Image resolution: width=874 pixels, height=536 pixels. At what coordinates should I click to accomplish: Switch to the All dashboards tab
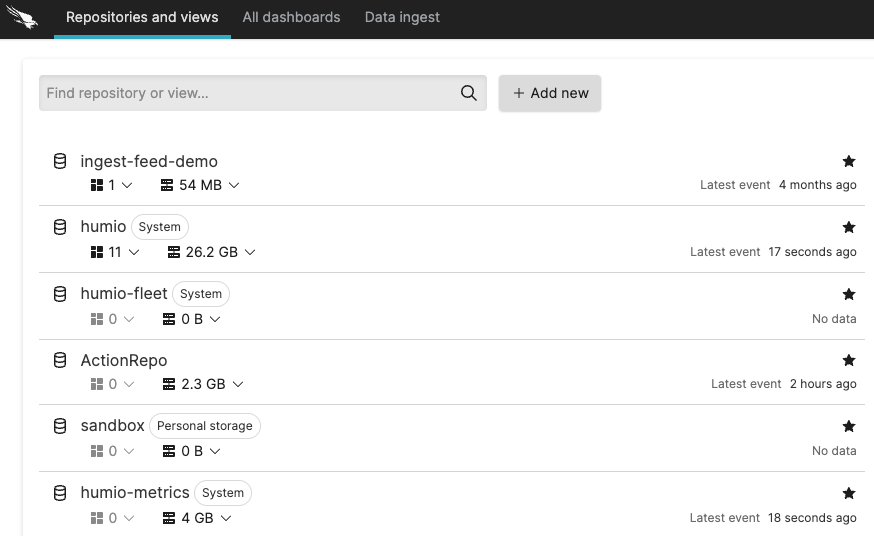tap(291, 17)
